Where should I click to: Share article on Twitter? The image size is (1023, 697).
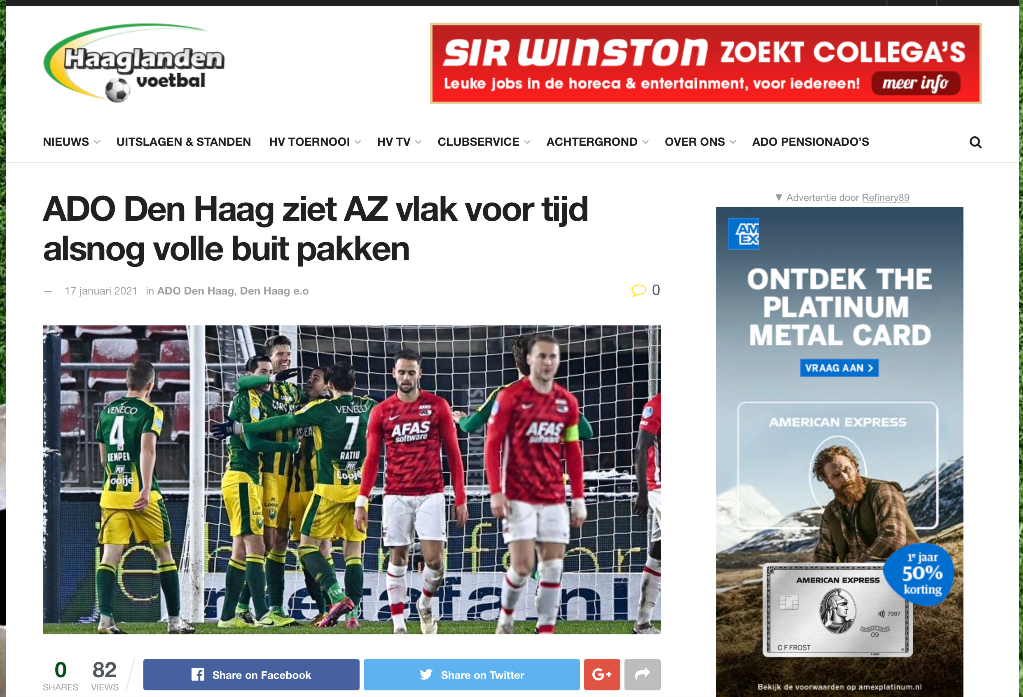(472, 674)
